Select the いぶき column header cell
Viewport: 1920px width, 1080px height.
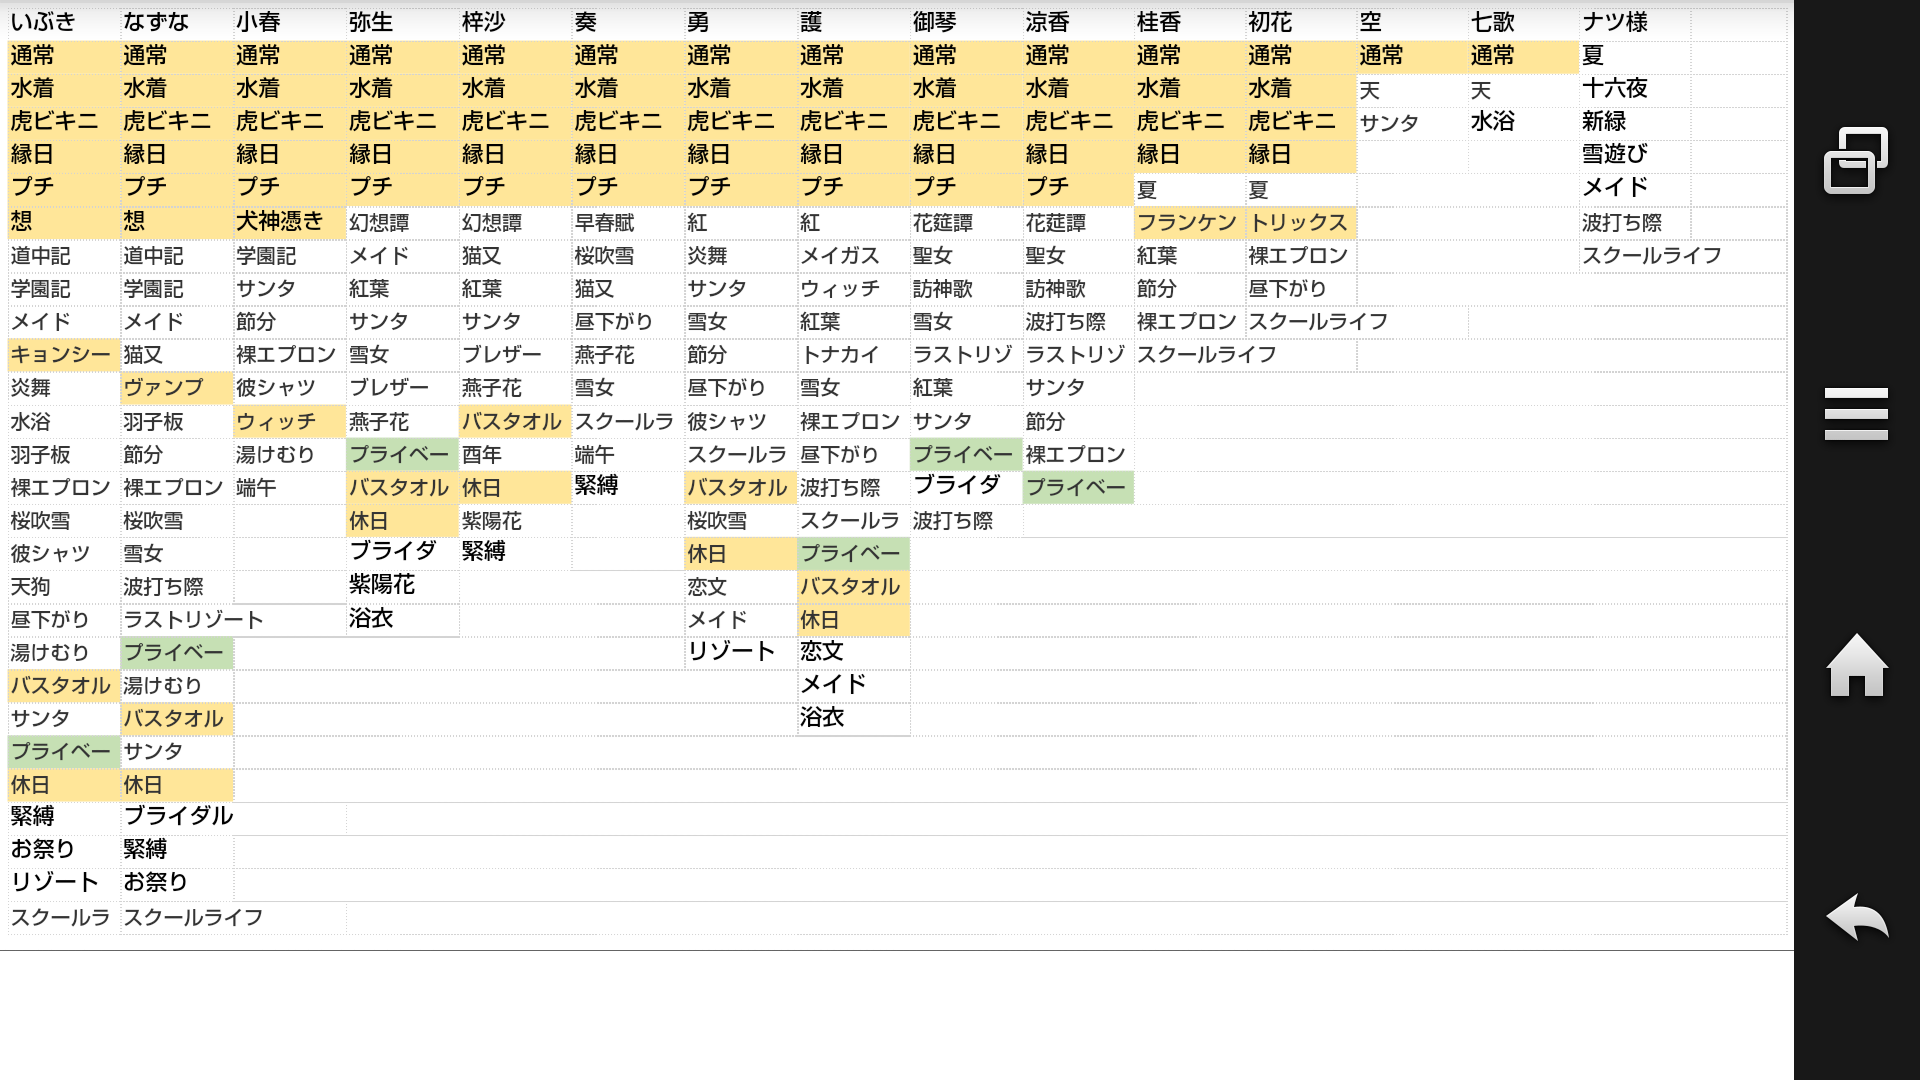coord(43,22)
